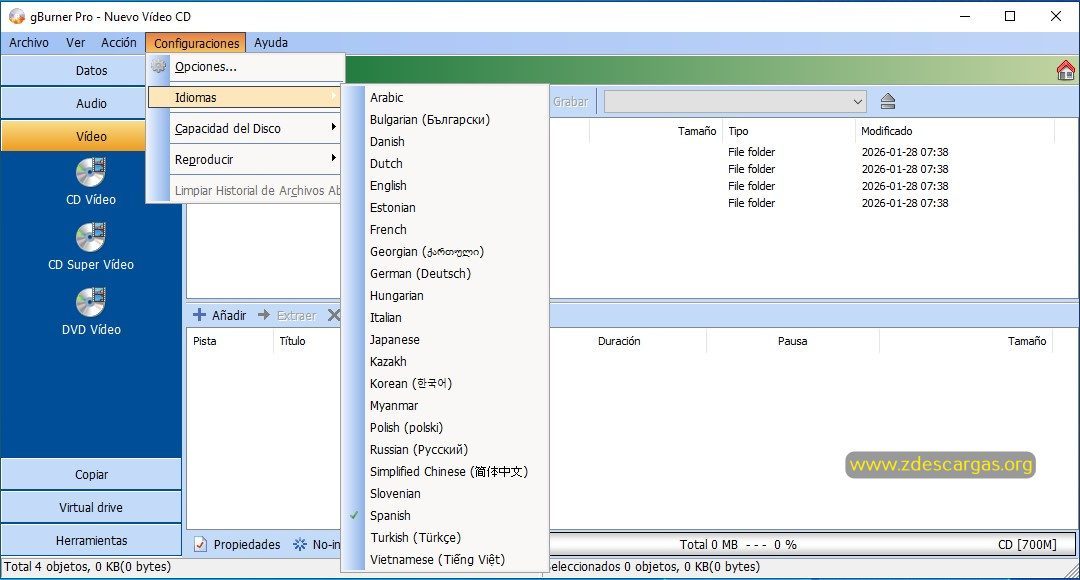Sort files by Tipo column
This screenshot has height=580, width=1080.
coord(788,131)
